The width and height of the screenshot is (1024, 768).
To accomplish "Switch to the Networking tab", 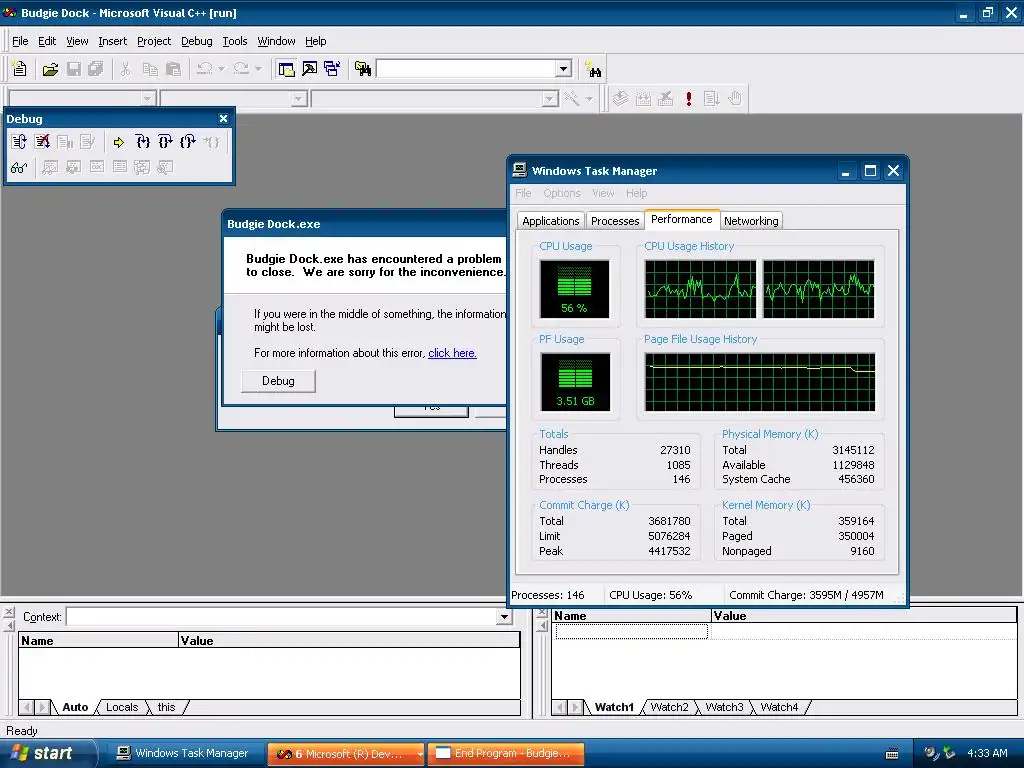I will click(x=751, y=221).
